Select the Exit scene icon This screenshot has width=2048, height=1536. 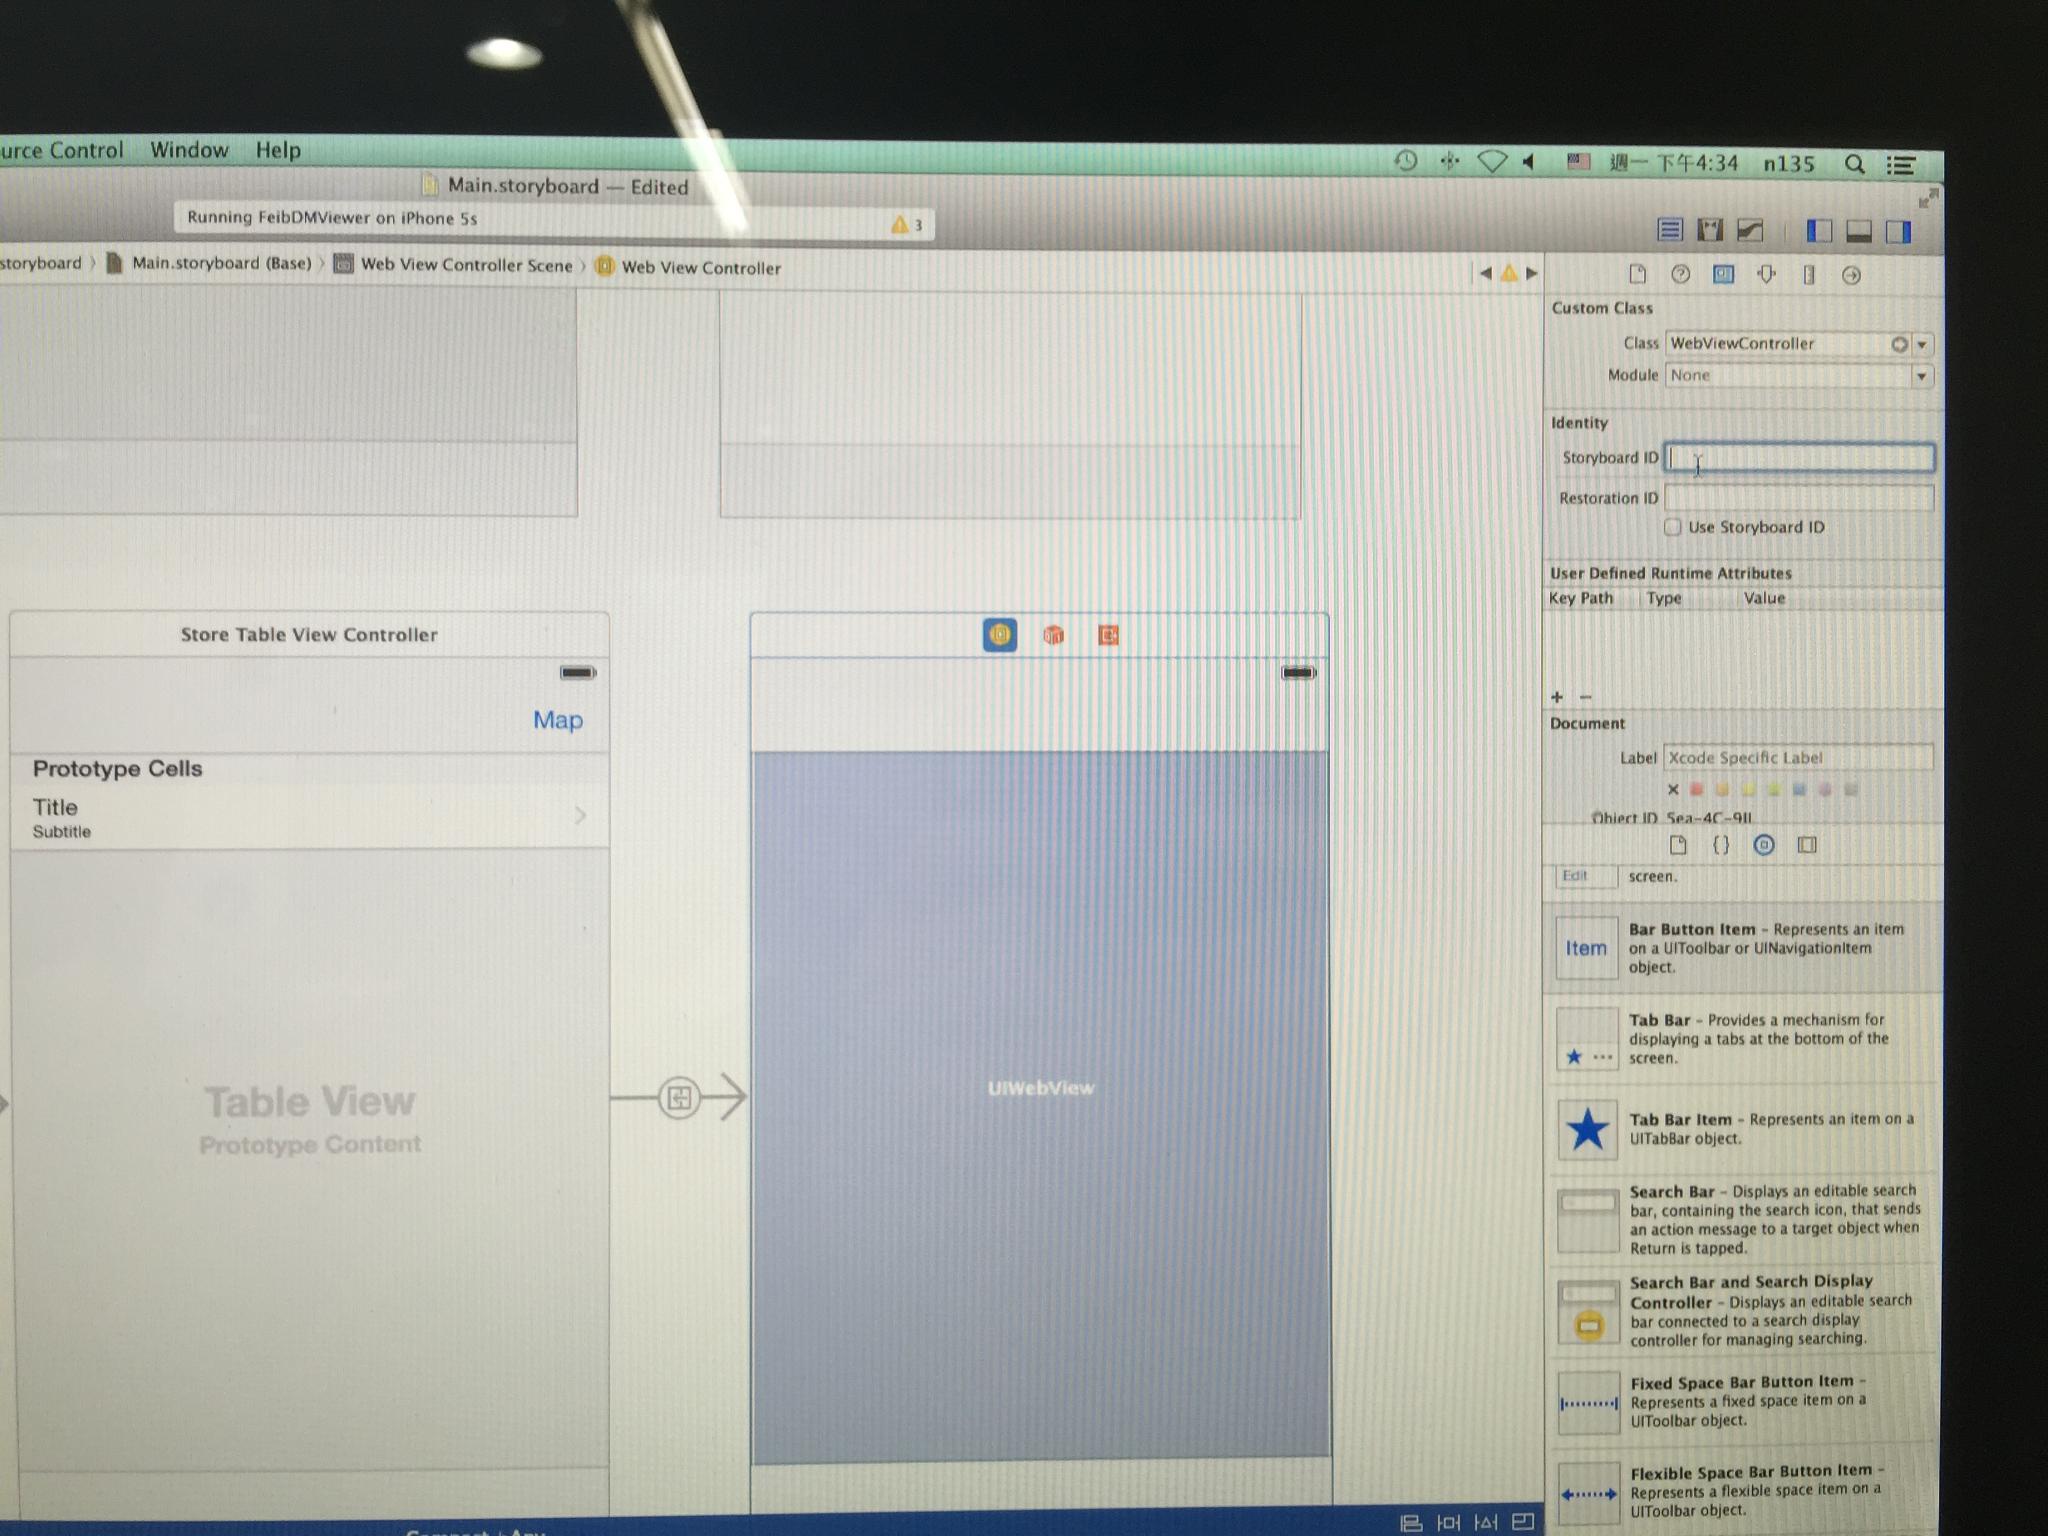[1107, 635]
